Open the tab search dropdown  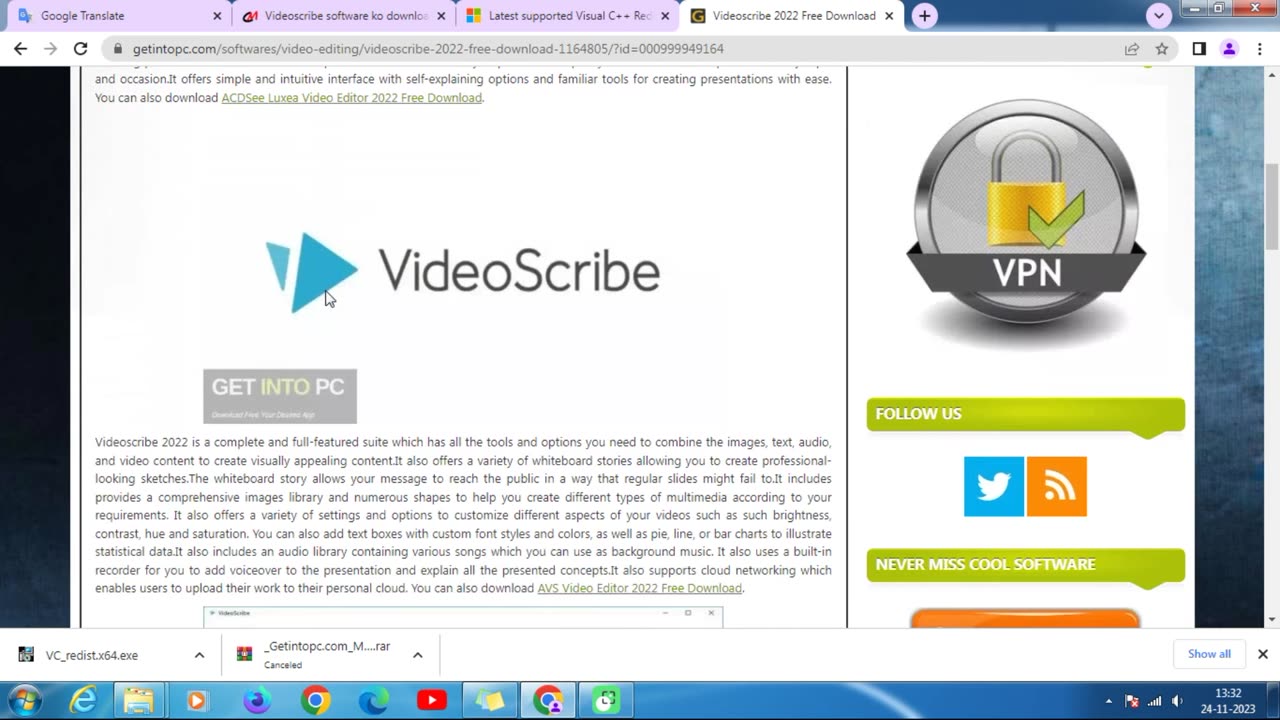[x=1159, y=16]
